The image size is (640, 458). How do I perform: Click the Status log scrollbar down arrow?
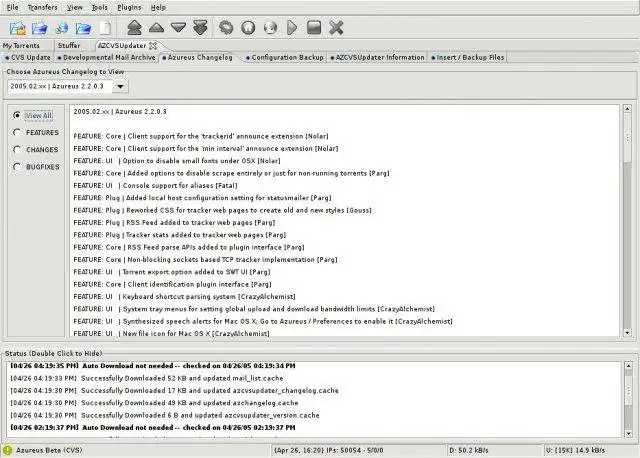point(629,434)
